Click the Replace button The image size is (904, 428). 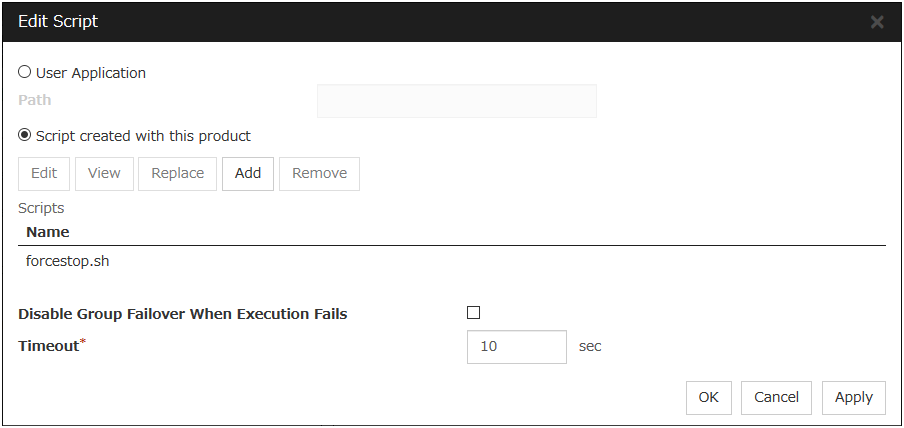click(177, 173)
